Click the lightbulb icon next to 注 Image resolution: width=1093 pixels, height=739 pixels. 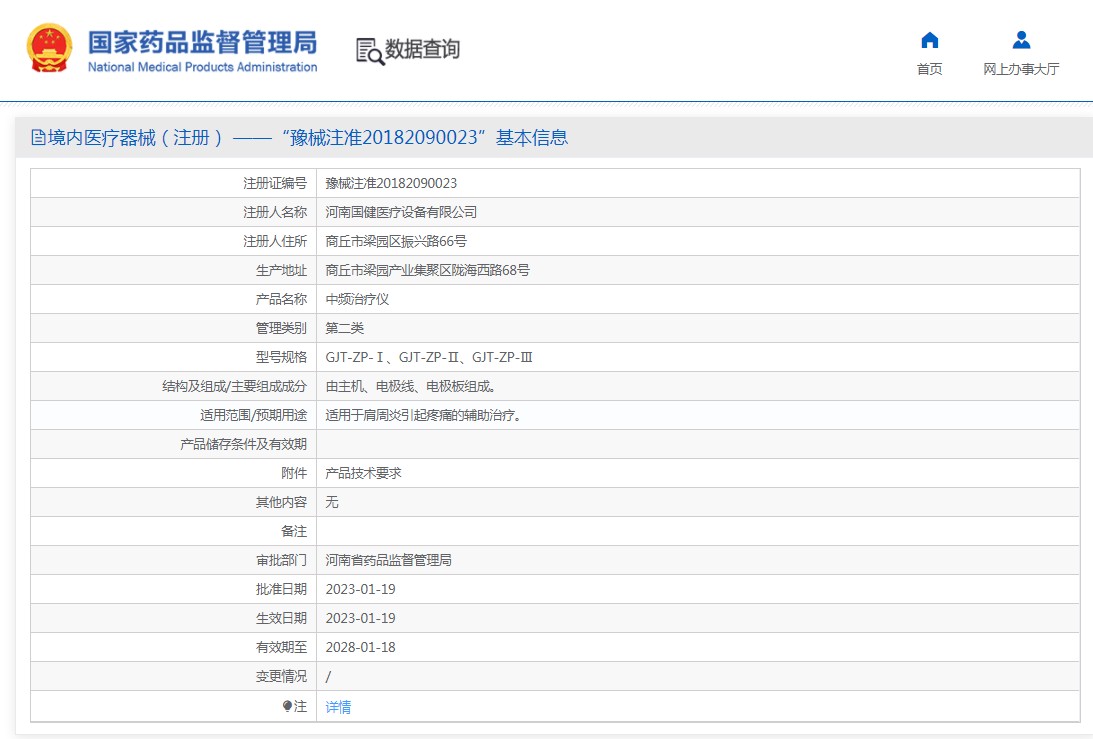point(286,706)
